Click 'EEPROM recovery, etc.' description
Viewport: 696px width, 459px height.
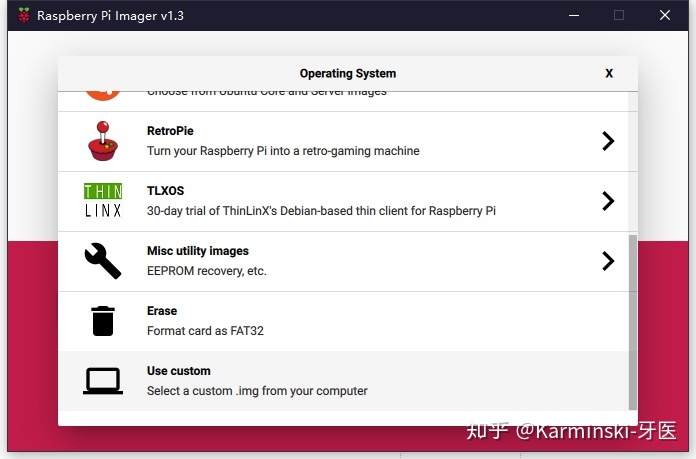[206, 271]
